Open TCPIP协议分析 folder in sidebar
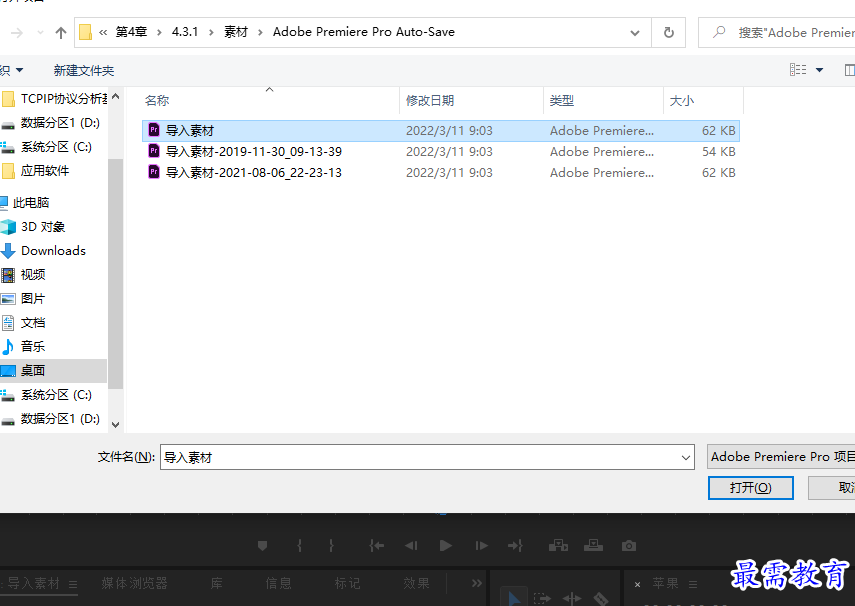The image size is (855, 606). (x=55, y=99)
